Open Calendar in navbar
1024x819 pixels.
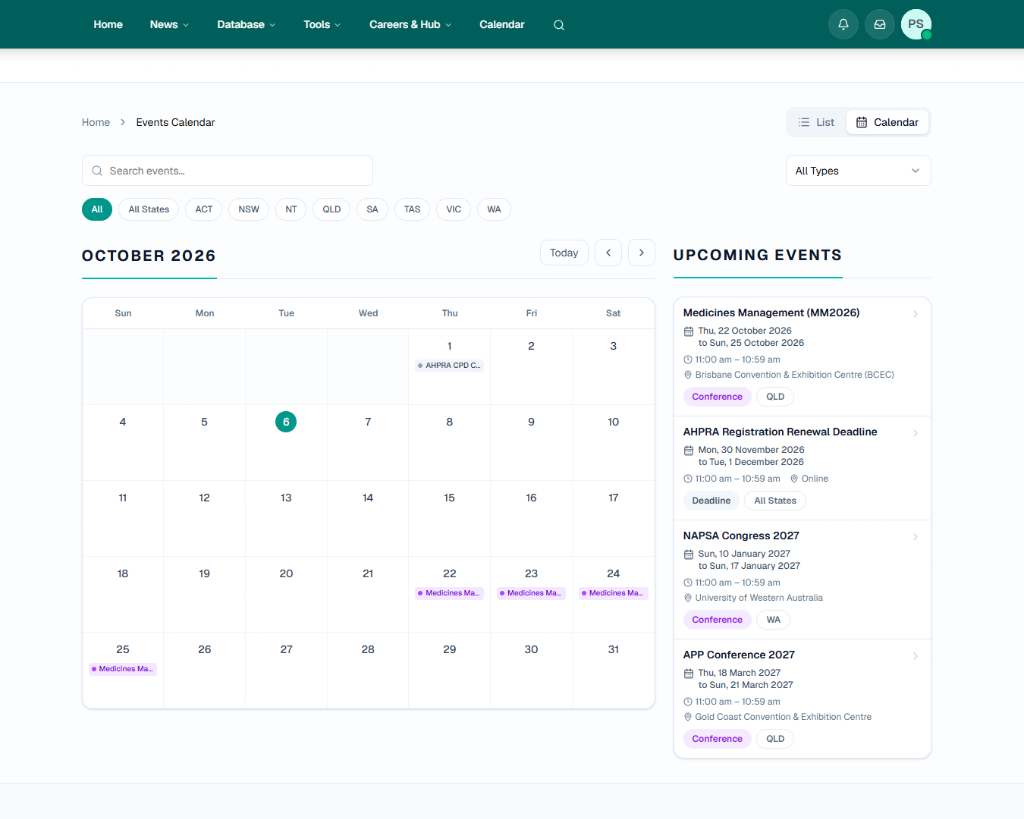(502, 25)
